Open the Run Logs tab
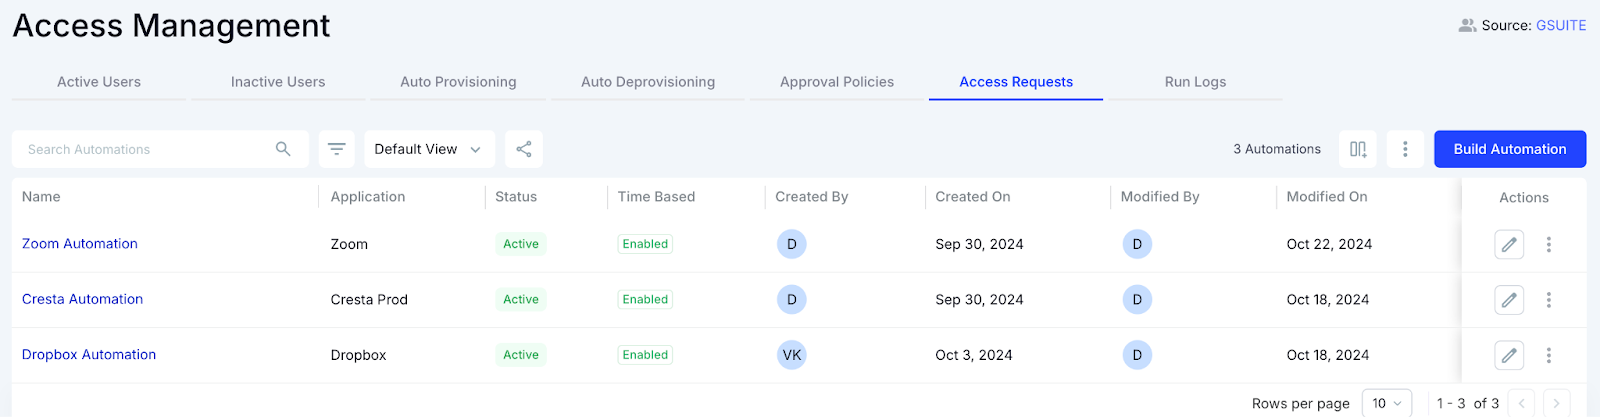This screenshot has width=1600, height=417. [1195, 82]
